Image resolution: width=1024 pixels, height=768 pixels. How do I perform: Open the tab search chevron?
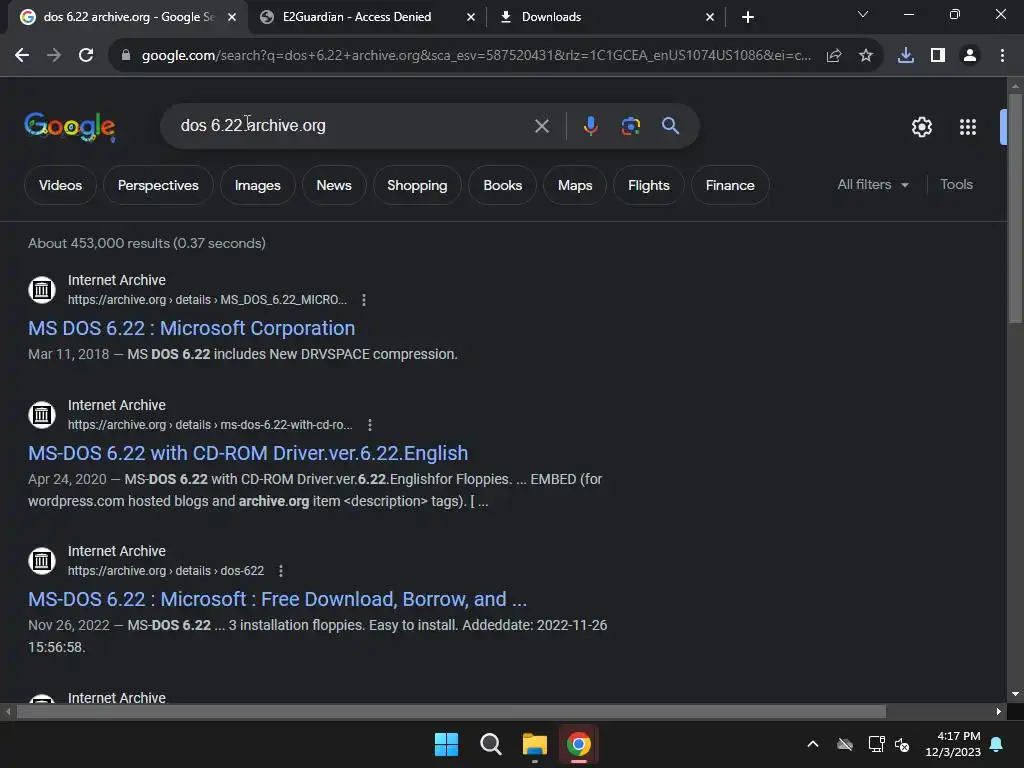(863, 14)
